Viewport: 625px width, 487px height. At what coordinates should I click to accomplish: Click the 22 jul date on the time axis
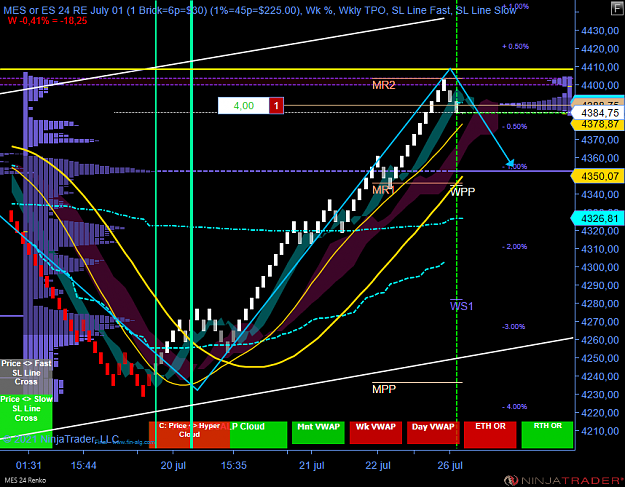pyautogui.click(x=377, y=465)
